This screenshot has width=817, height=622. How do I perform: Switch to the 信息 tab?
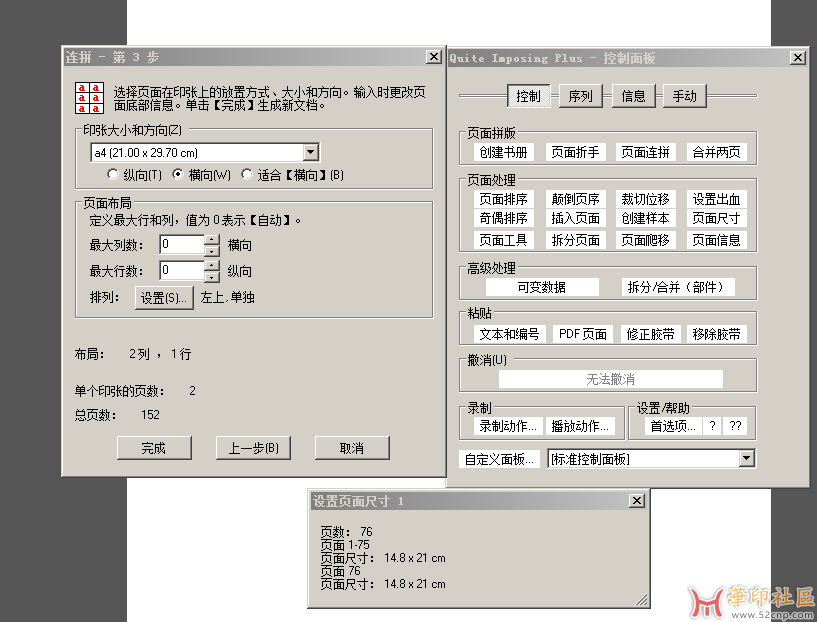[x=633, y=96]
